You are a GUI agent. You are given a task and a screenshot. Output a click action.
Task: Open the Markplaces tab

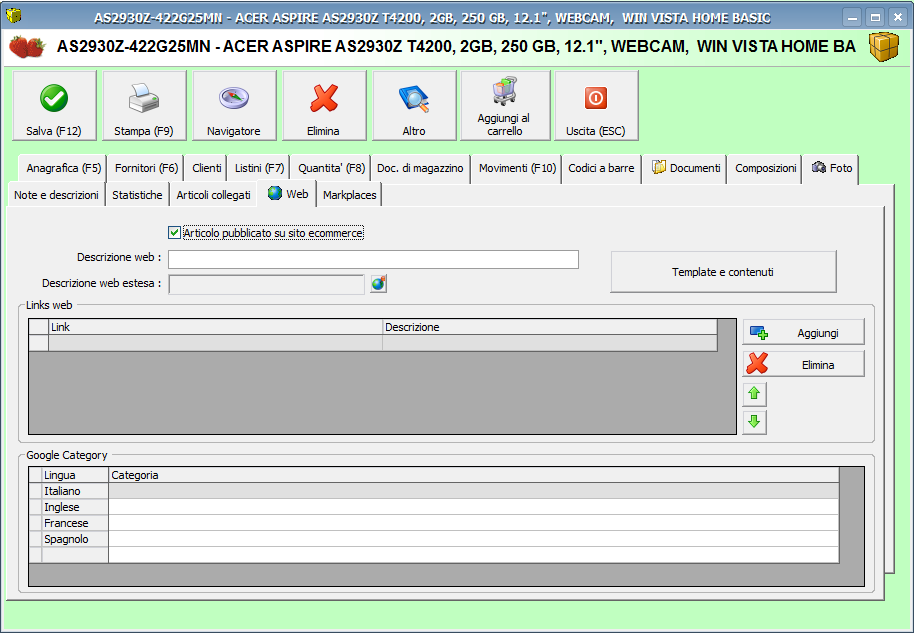coord(349,195)
